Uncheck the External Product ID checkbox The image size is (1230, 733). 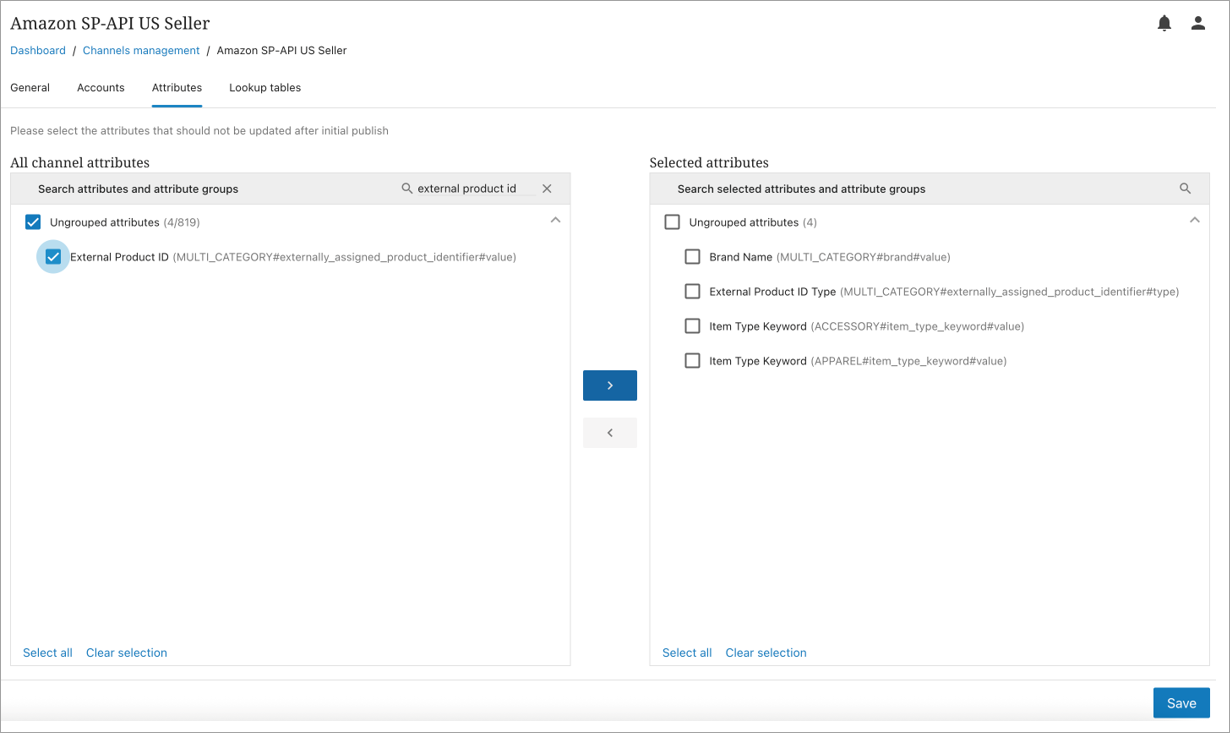point(53,257)
